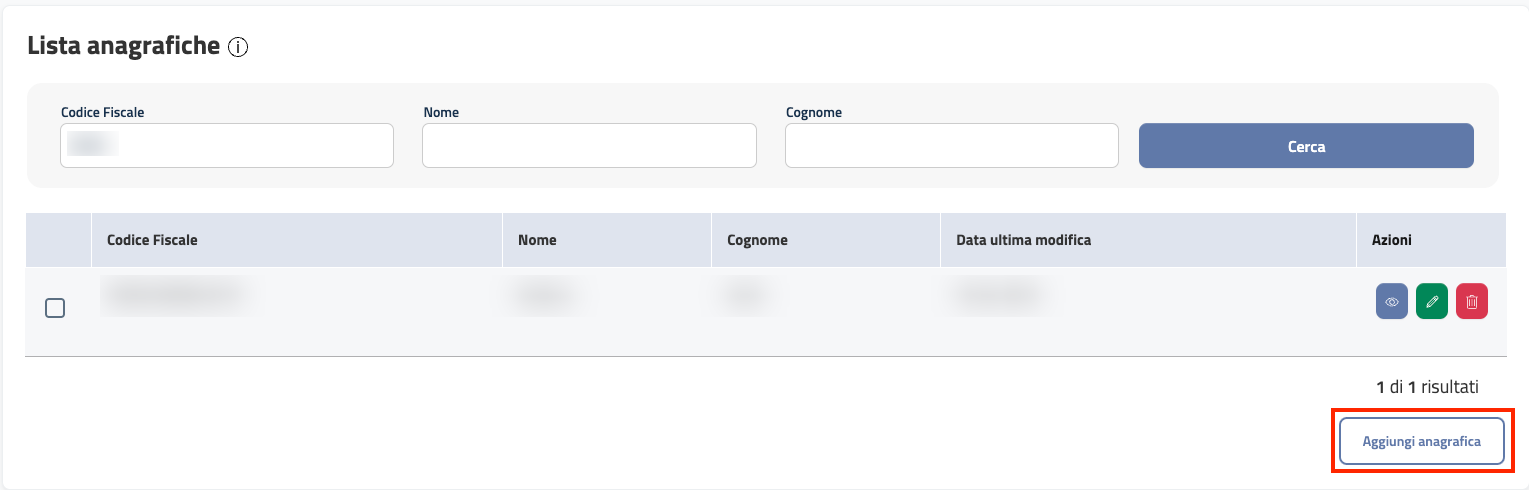The height and width of the screenshot is (490, 1529).
Task: Click the Codice Fiscale column header
Action: pos(152,240)
